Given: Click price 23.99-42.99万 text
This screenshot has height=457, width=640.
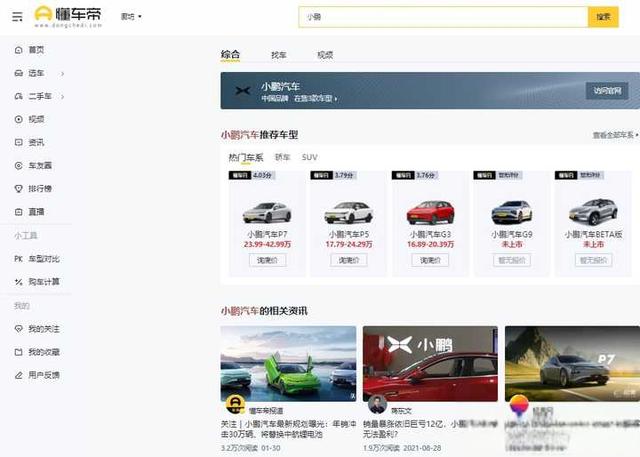Looking at the screenshot, I should tap(267, 244).
